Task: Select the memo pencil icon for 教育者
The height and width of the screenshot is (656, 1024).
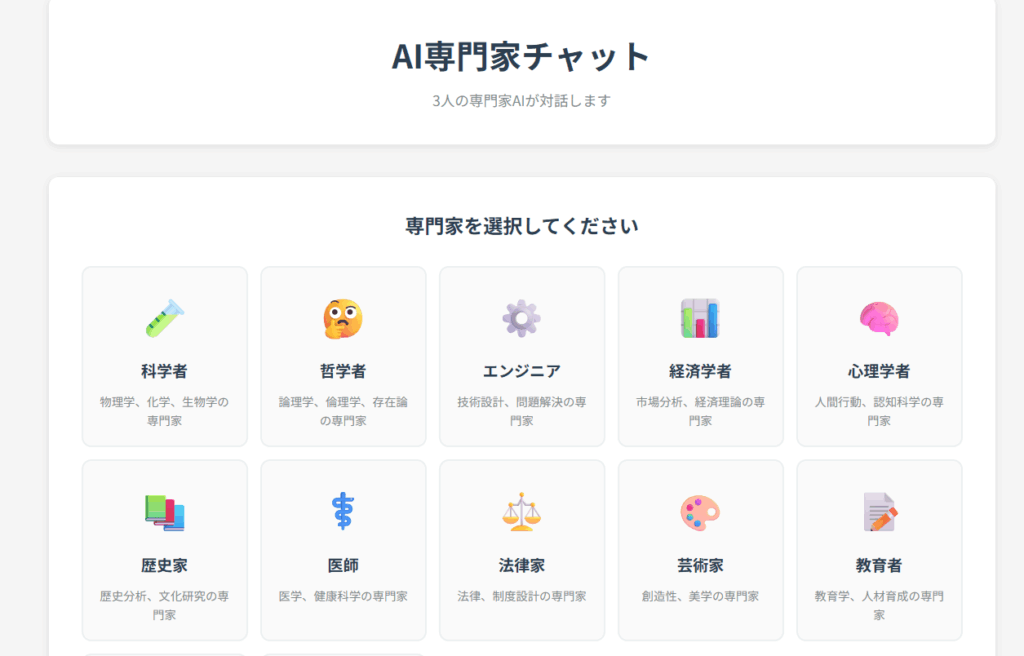Action: pyautogui.click(x=879, y=512)
